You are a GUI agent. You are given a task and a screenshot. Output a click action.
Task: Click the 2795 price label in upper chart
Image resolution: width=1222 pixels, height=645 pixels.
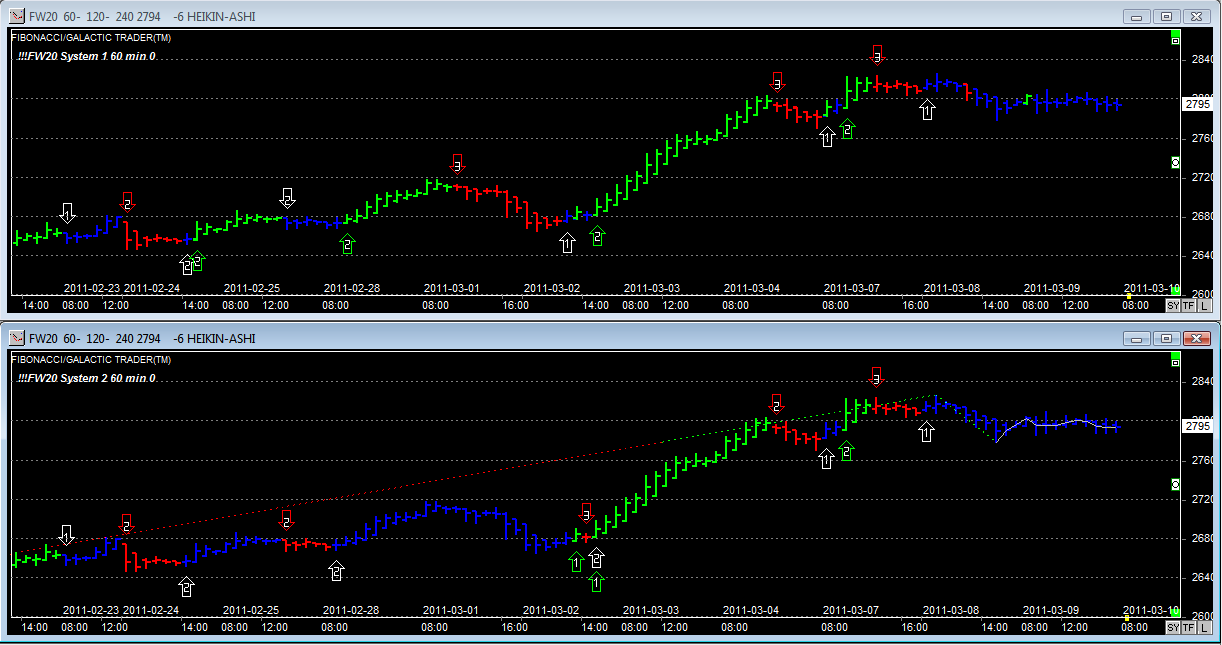(1196, 104)
